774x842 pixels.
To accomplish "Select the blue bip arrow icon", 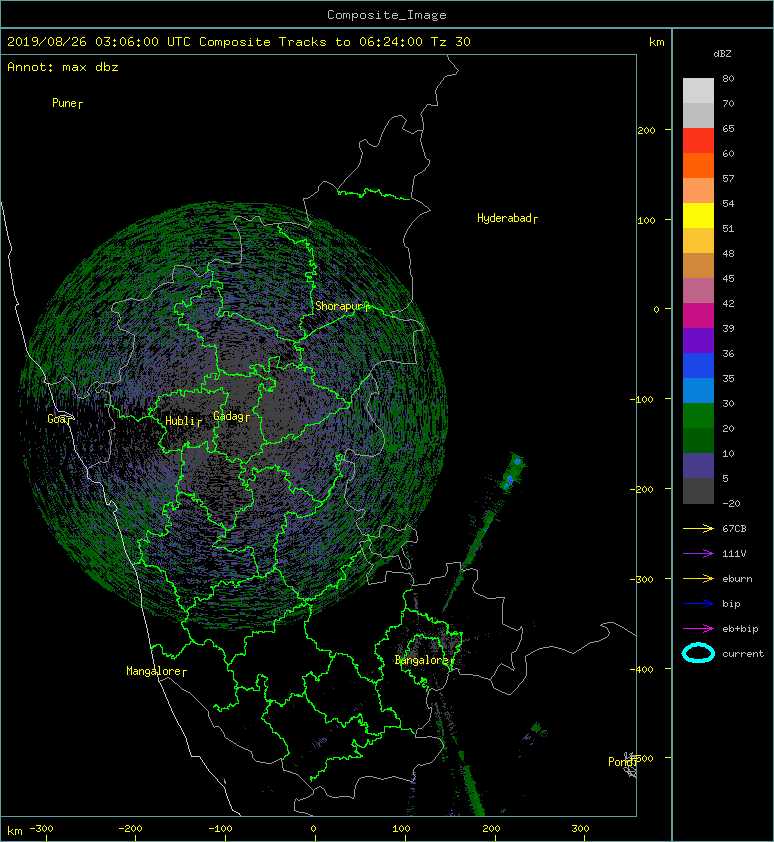I will tap(698, 604).
